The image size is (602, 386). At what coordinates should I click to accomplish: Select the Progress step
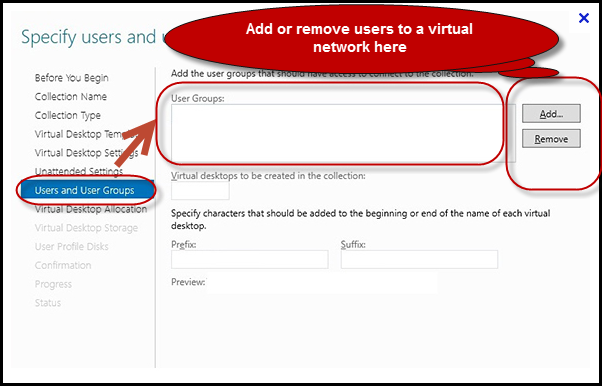tap(53, 285)
